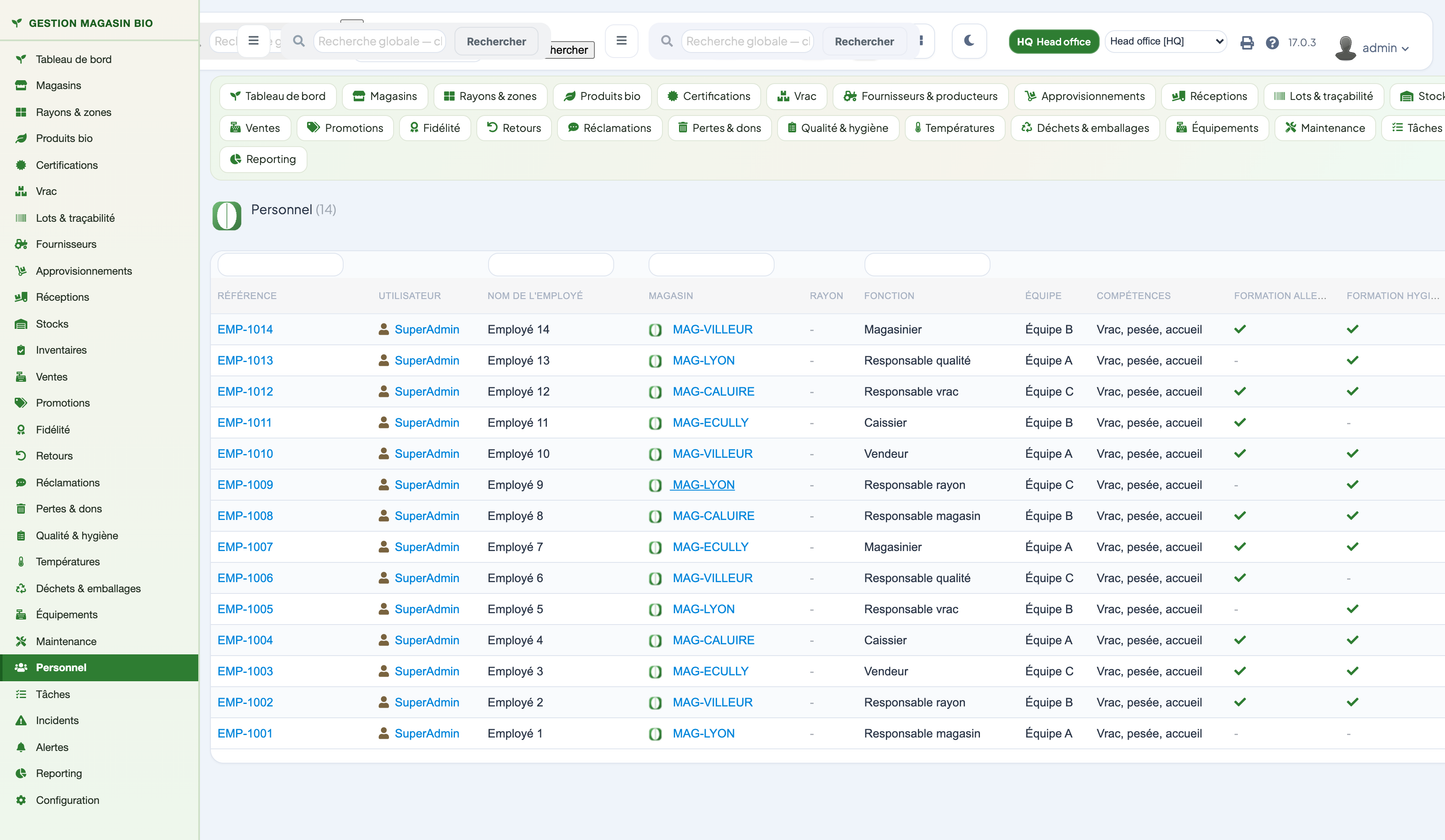Image resolution: width=1445 pixels, height=840 pixels.
Task: Focus the Référence column filter field
Action: pos(280,265)
